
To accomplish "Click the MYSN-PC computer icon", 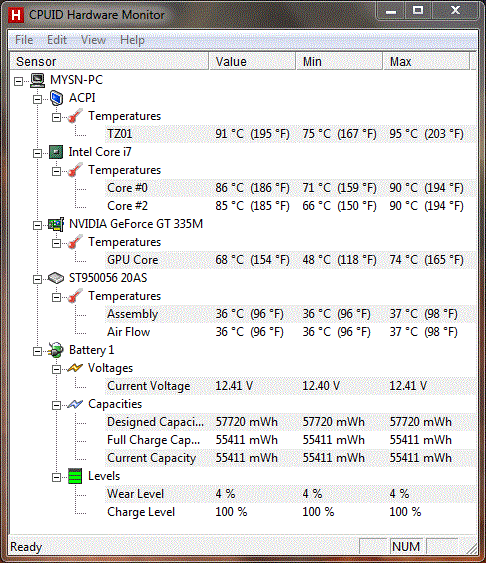I will tap(37, 80).
